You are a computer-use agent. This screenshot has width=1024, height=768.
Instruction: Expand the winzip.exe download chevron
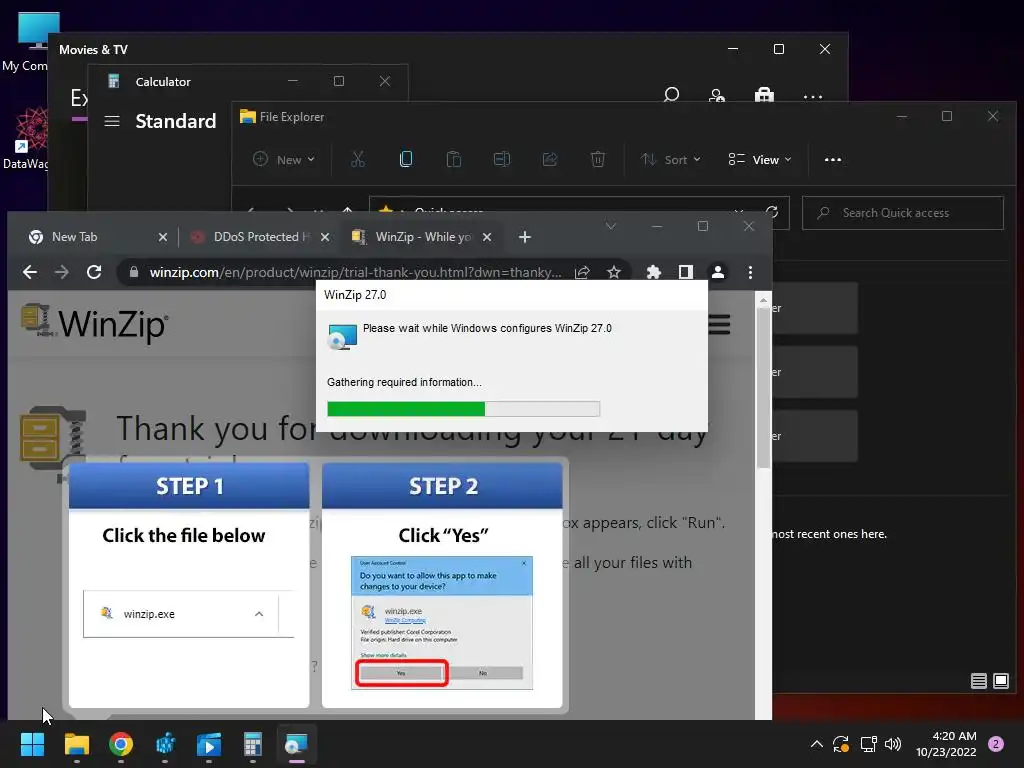pos(259,614)
